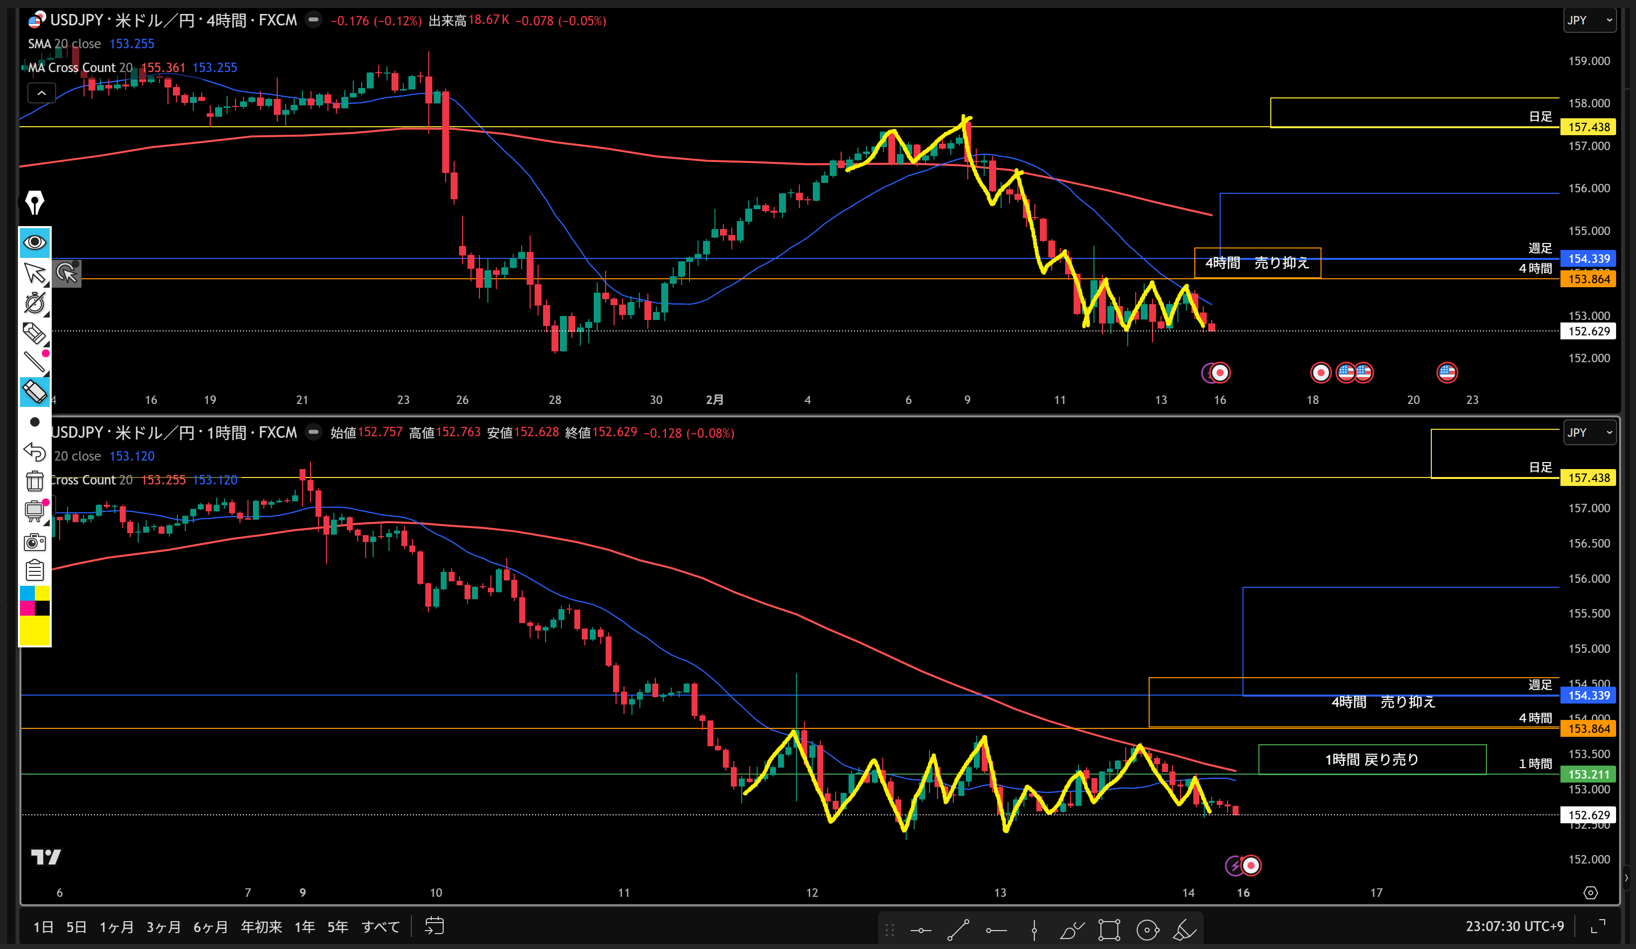1636x949 pixels.
Task: Open the JPY currency dropdown on lower chart
Action: tap(1589, 433)
